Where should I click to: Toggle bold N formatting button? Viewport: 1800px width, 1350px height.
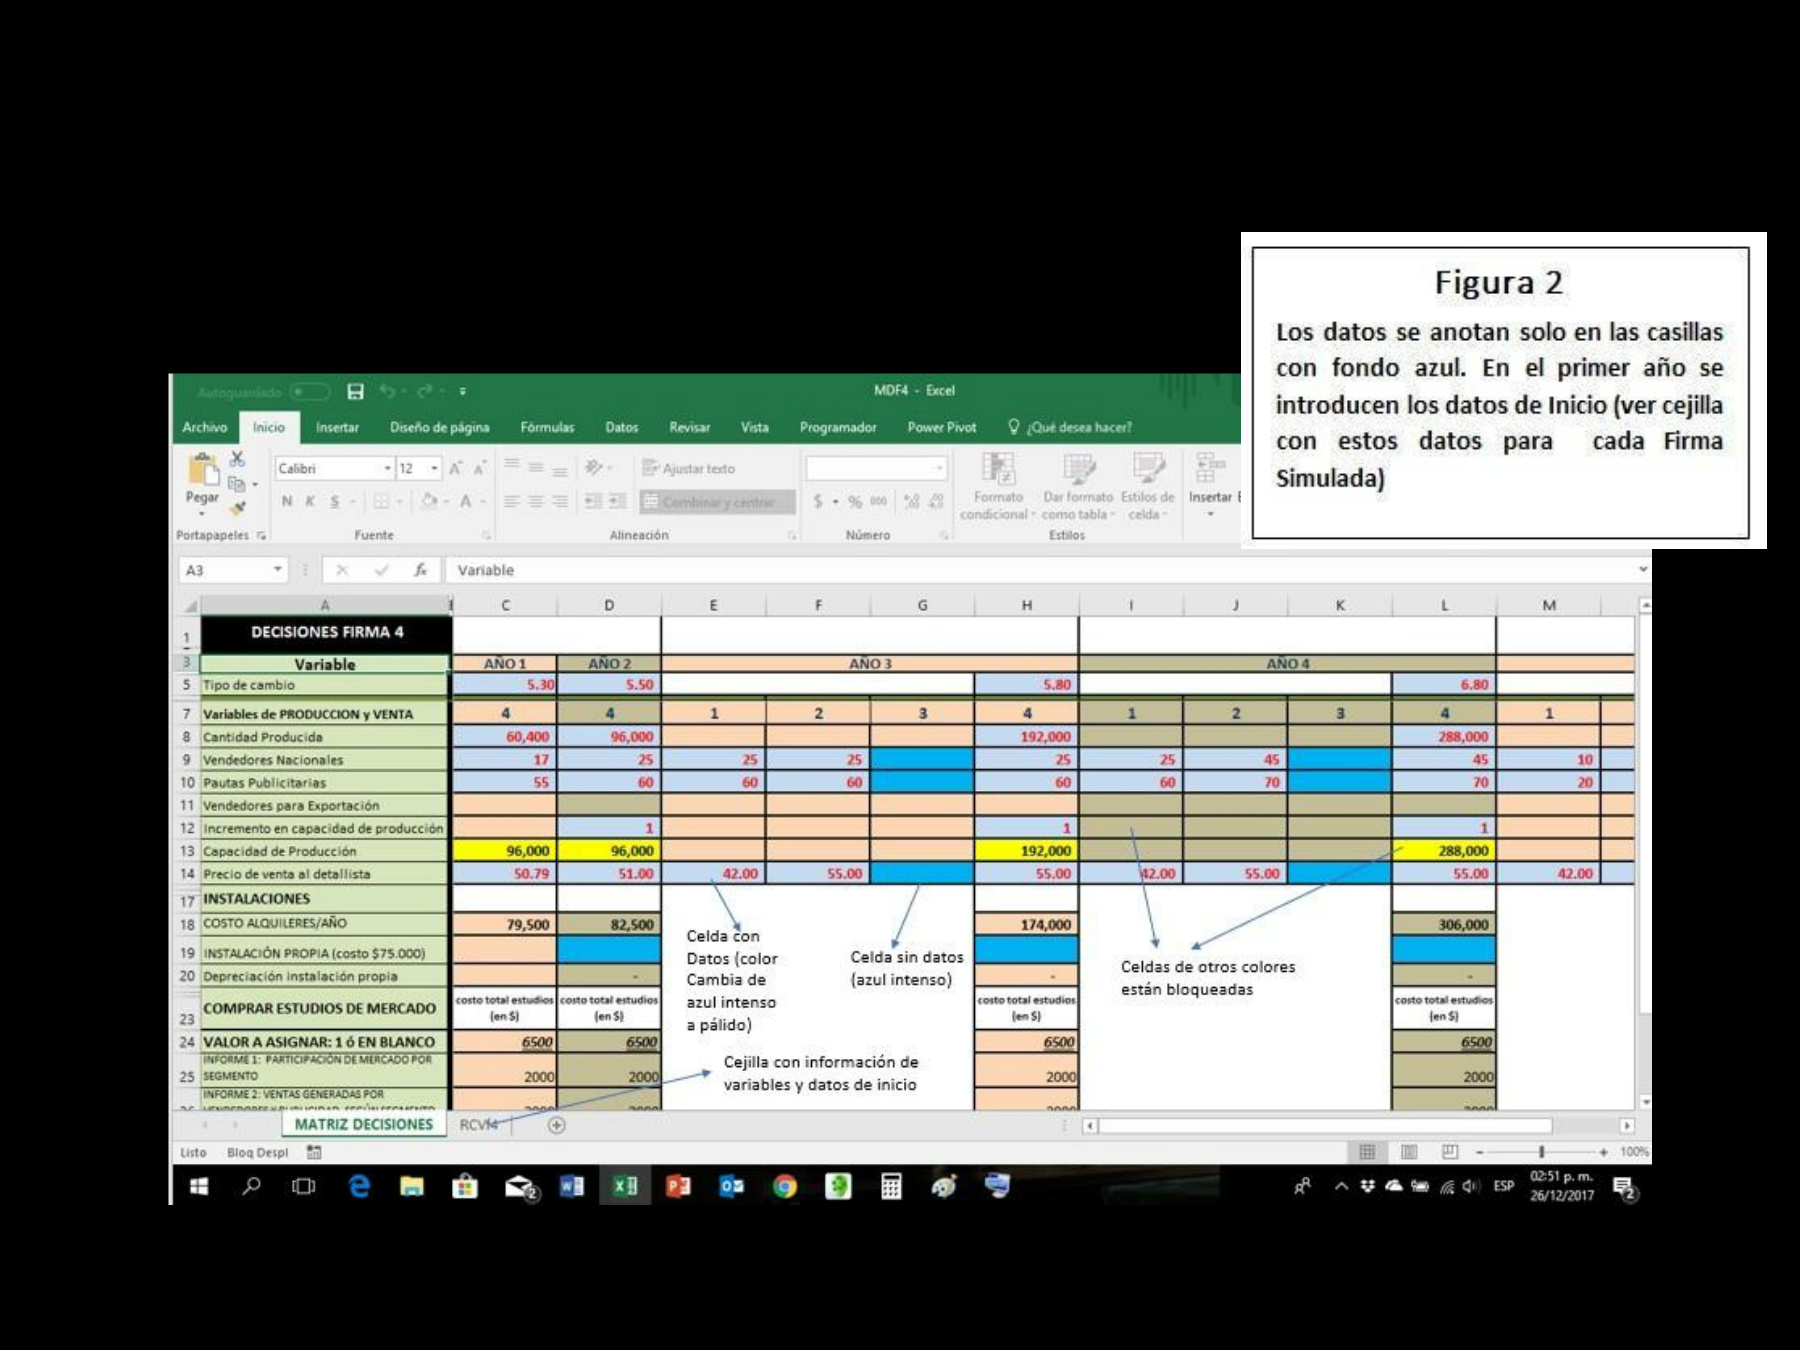(x=287, y=501)
